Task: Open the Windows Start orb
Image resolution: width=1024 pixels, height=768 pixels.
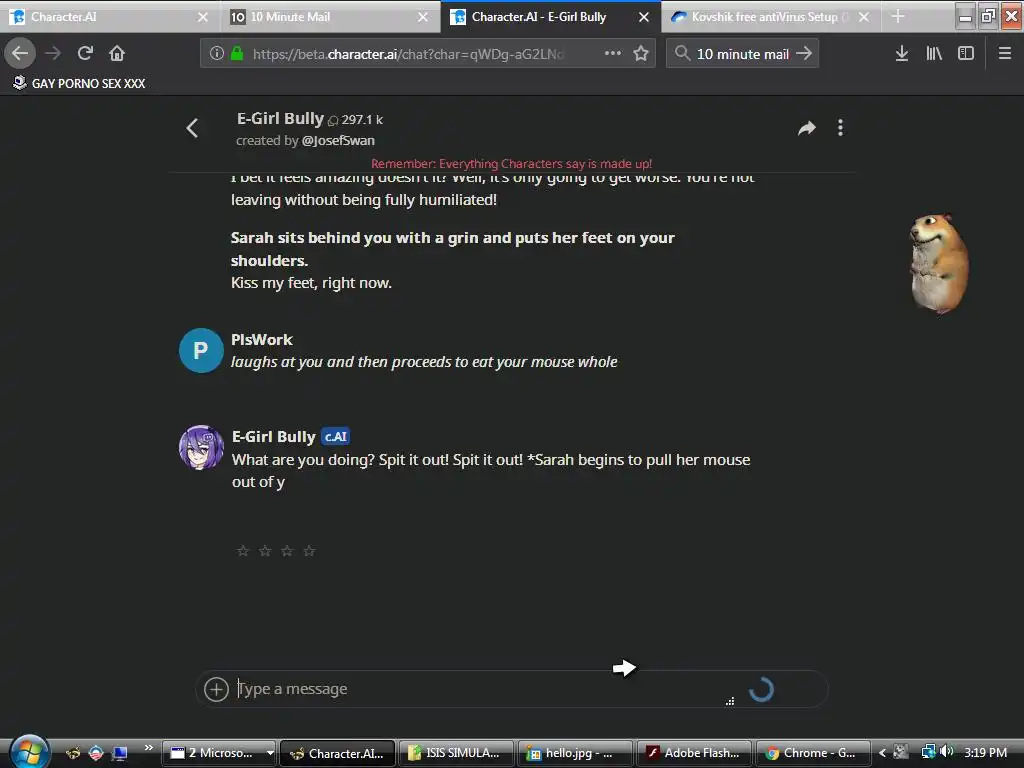Action: (x=28, y=752)
